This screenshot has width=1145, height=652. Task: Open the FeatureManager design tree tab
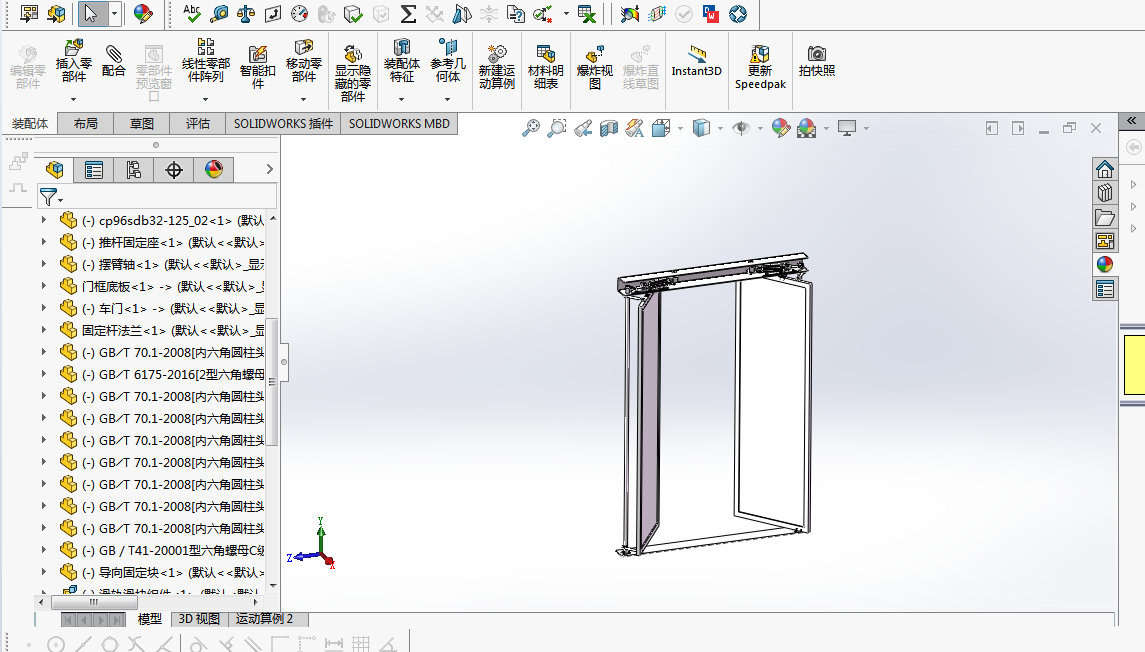[55, 170]
